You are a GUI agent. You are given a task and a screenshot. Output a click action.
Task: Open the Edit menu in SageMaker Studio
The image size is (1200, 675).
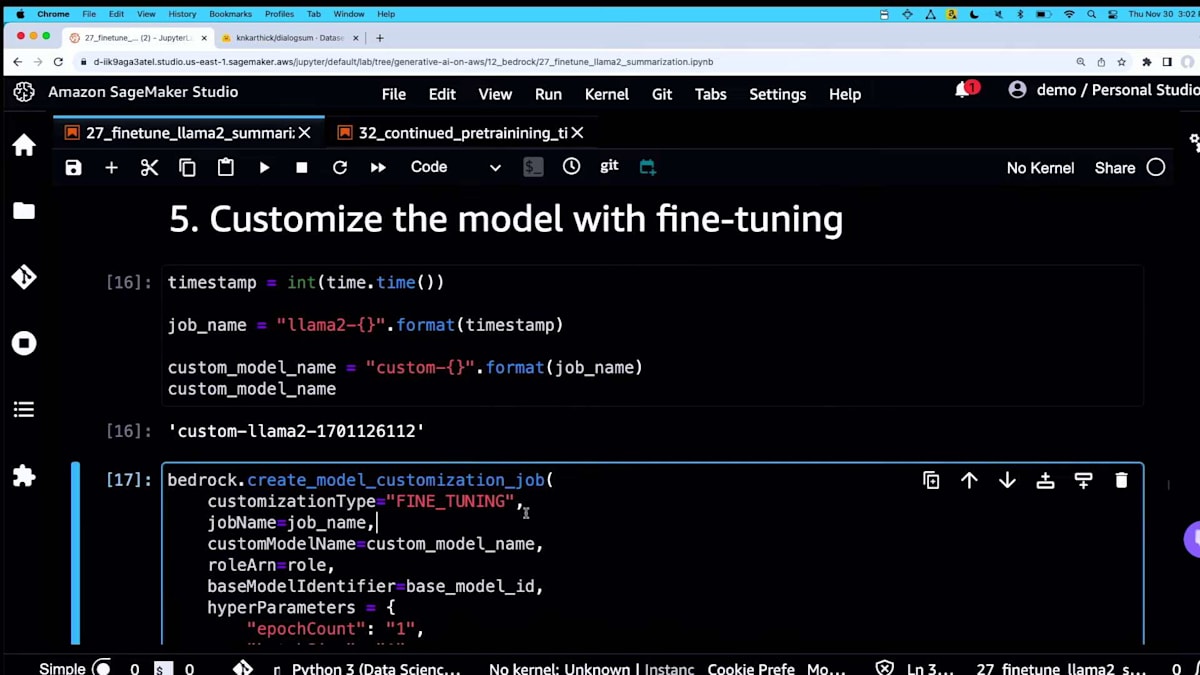(442, 94)
